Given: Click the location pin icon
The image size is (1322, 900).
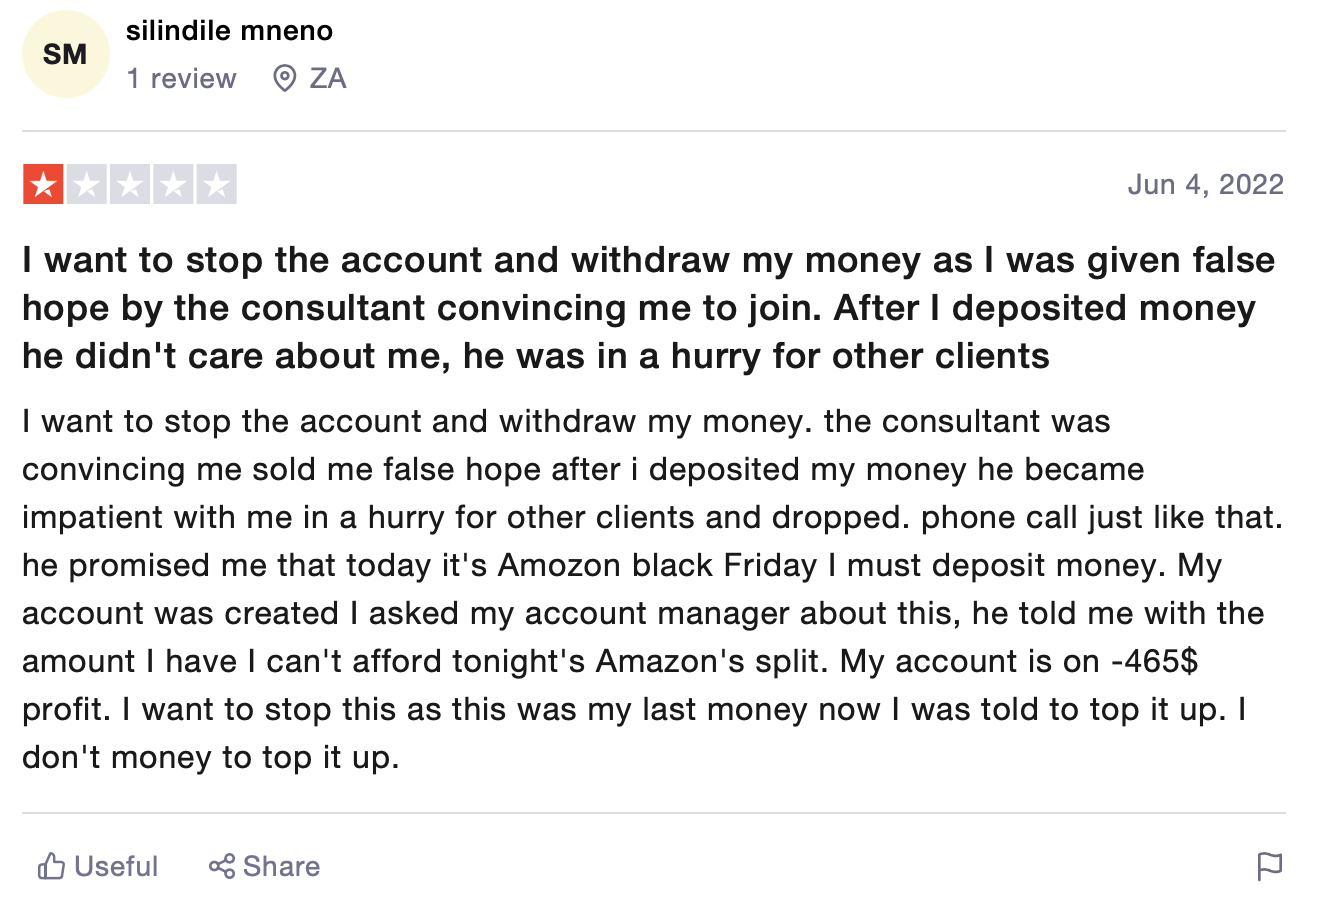Looking at the screenshot, I should pos(284,78).
